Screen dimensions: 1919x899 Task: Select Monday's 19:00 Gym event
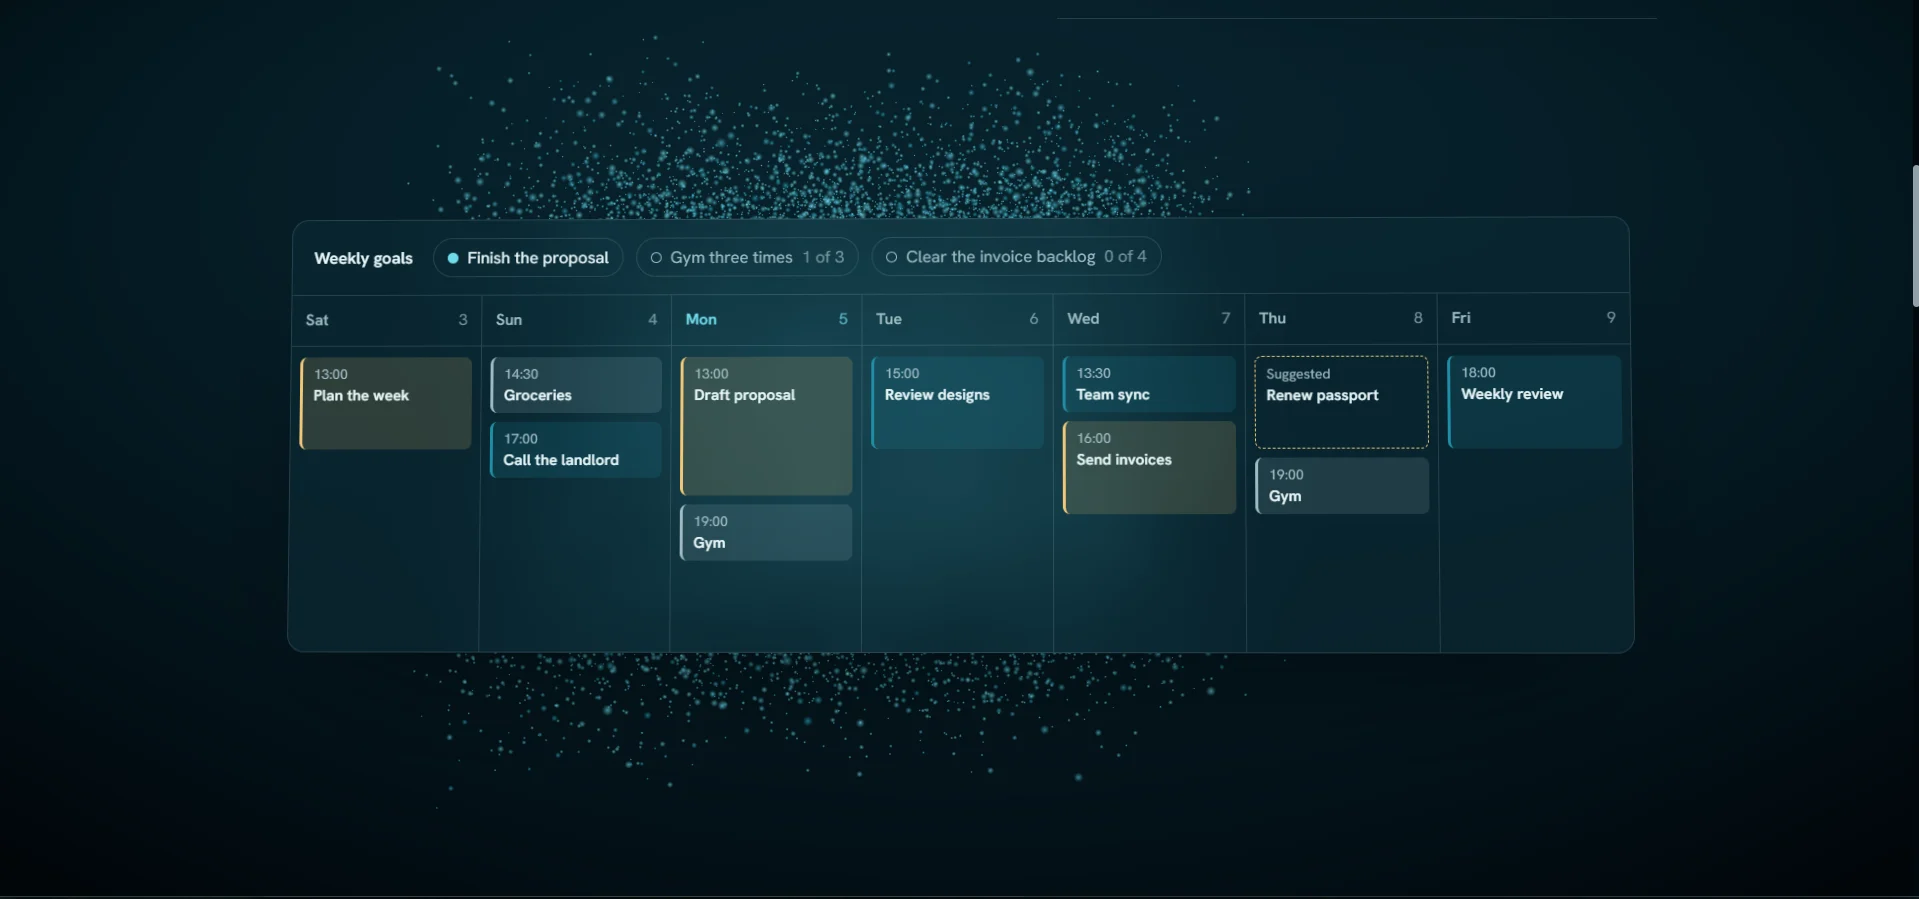pos(766,532)
